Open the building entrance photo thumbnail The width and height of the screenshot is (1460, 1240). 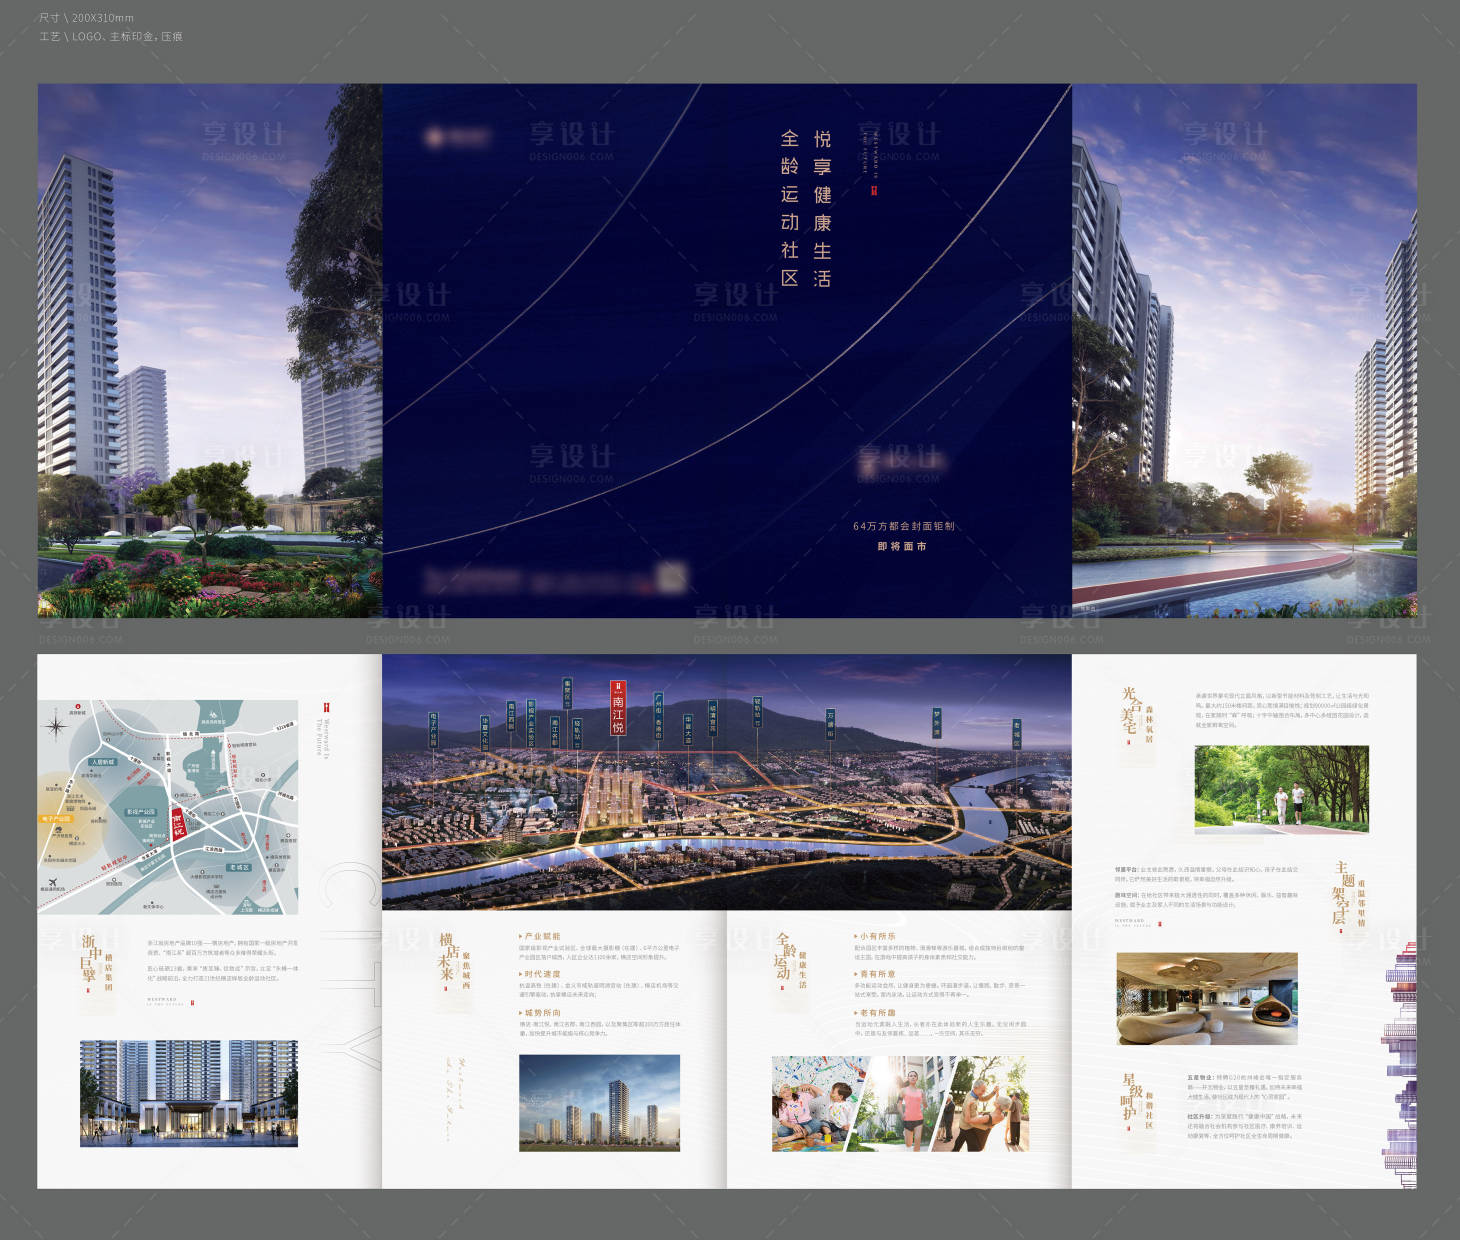pyautogui.click(x=189, y=1093)
